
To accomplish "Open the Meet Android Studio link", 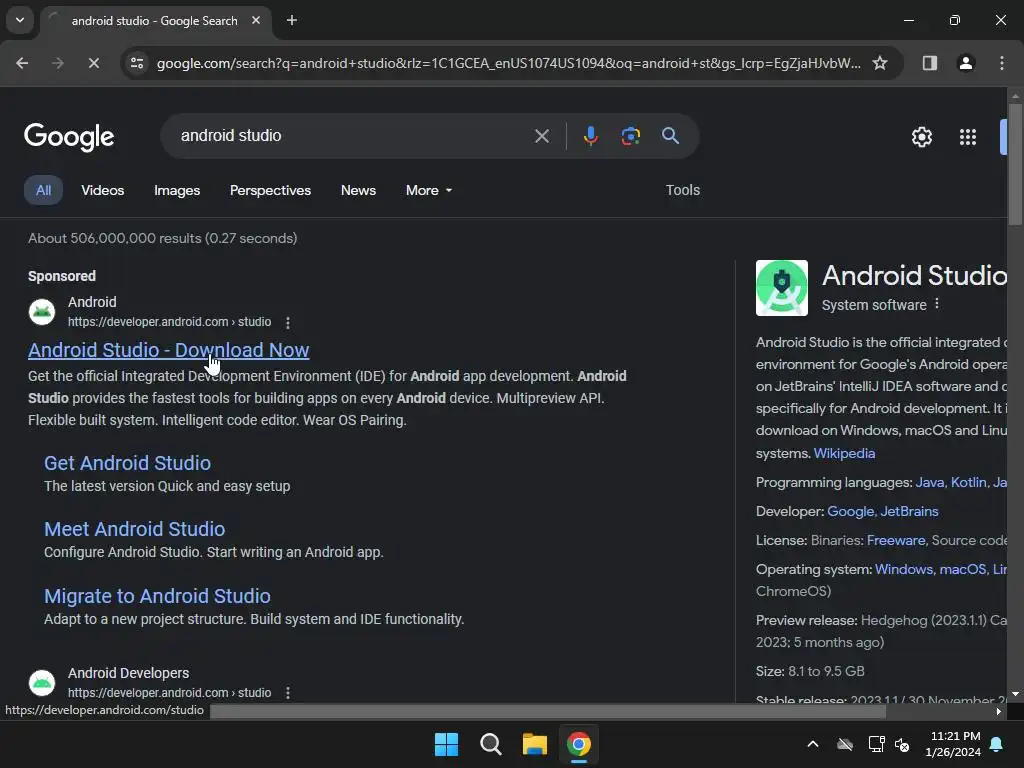I will (135, 529).
